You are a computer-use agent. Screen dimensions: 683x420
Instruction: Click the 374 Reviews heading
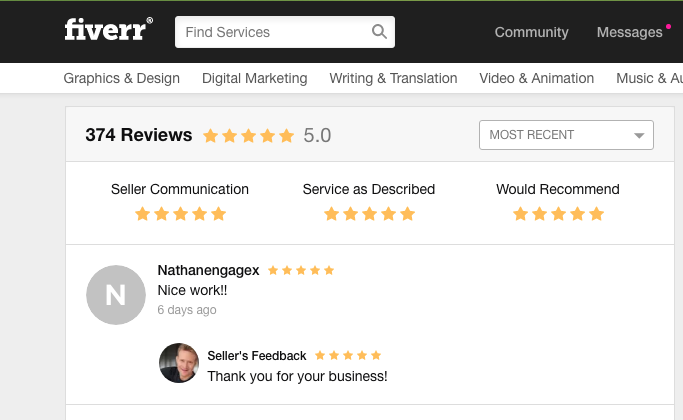[138, 135]
